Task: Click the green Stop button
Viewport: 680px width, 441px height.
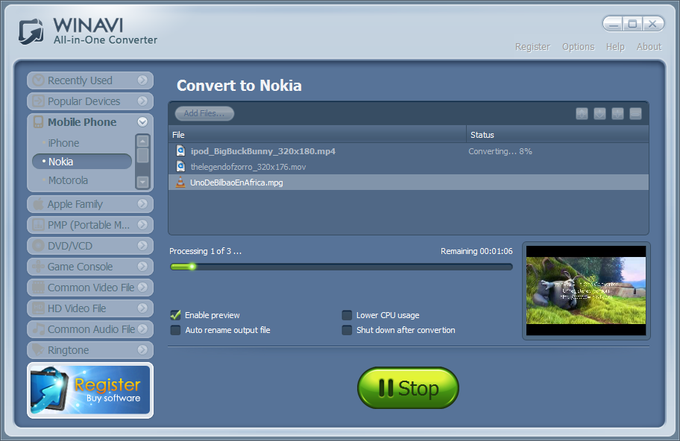Action: [x=408, y=388]
